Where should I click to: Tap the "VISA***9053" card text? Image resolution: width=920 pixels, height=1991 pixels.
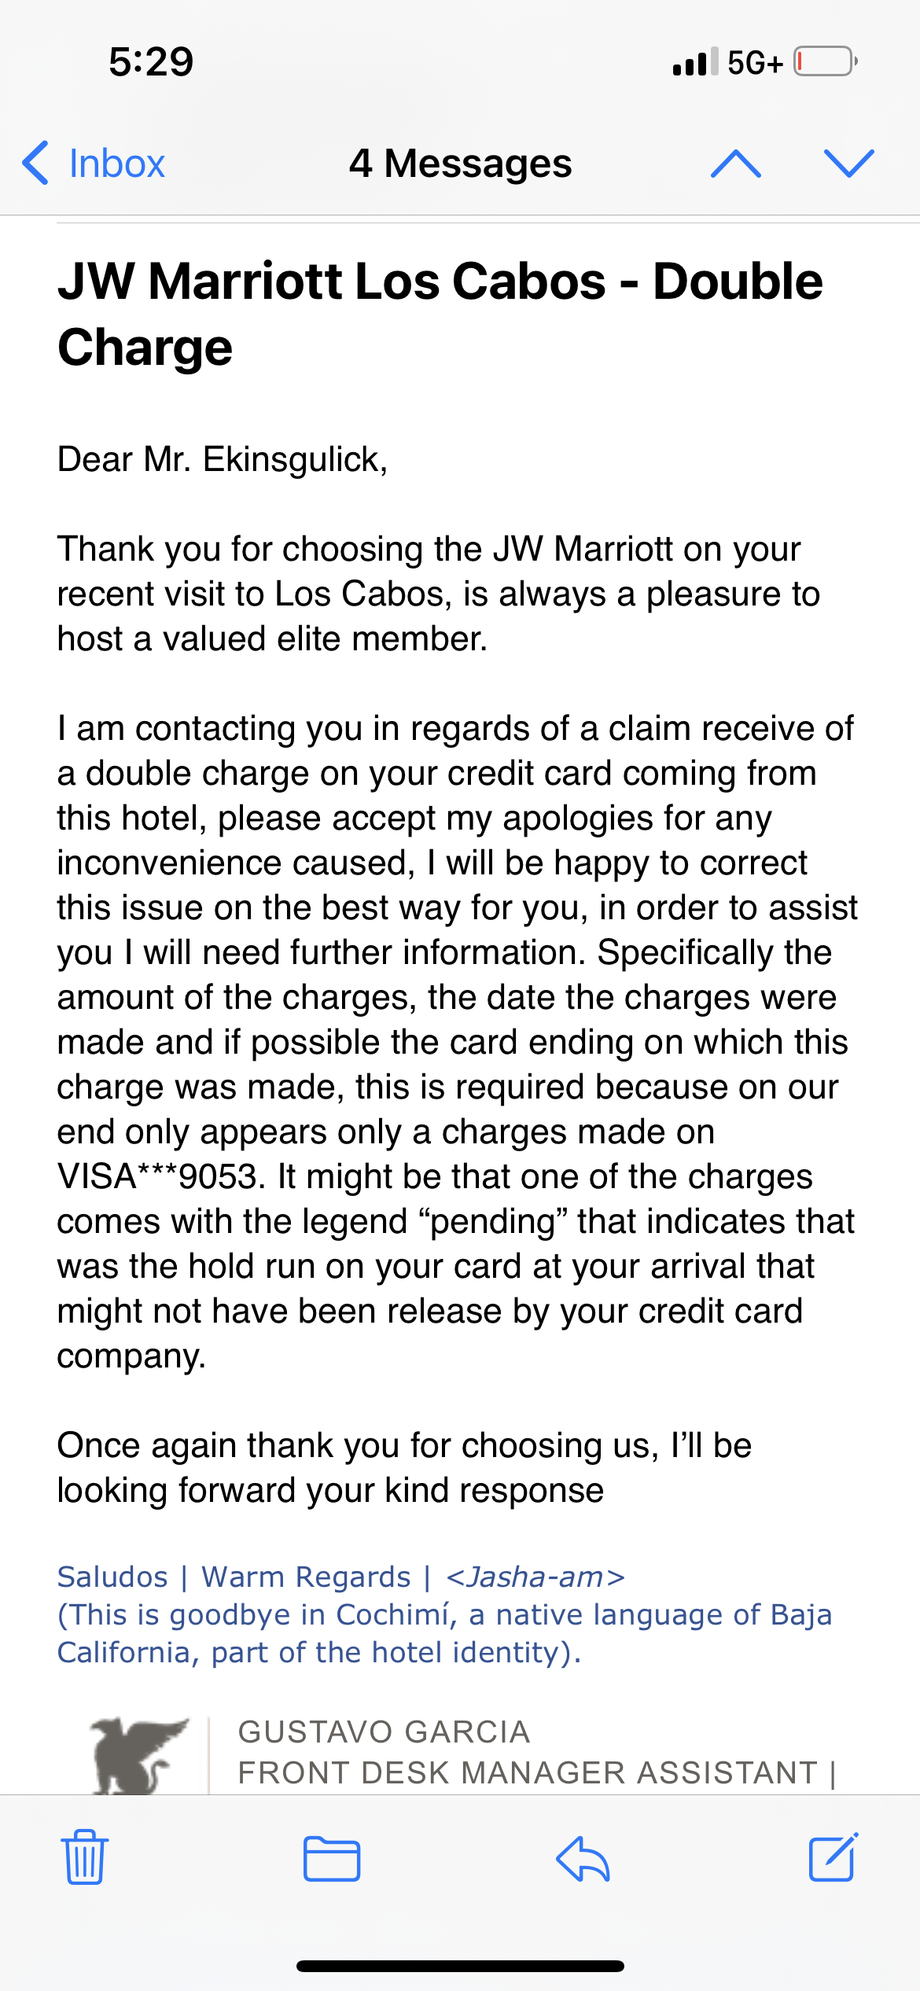coord(158,1176)
